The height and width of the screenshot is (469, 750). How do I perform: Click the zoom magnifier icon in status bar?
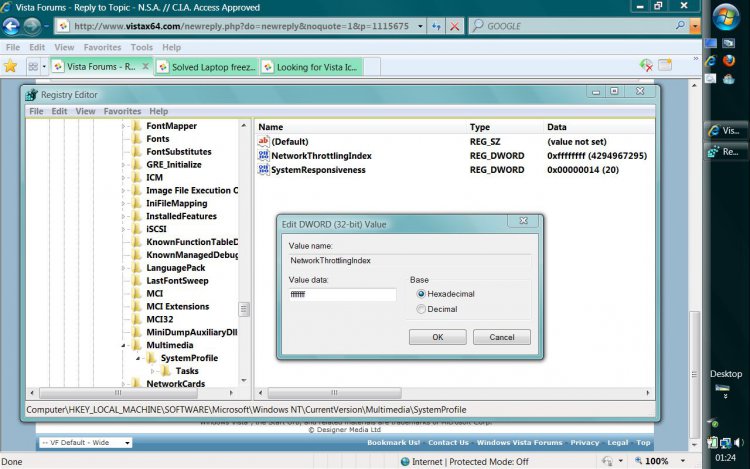638,461
